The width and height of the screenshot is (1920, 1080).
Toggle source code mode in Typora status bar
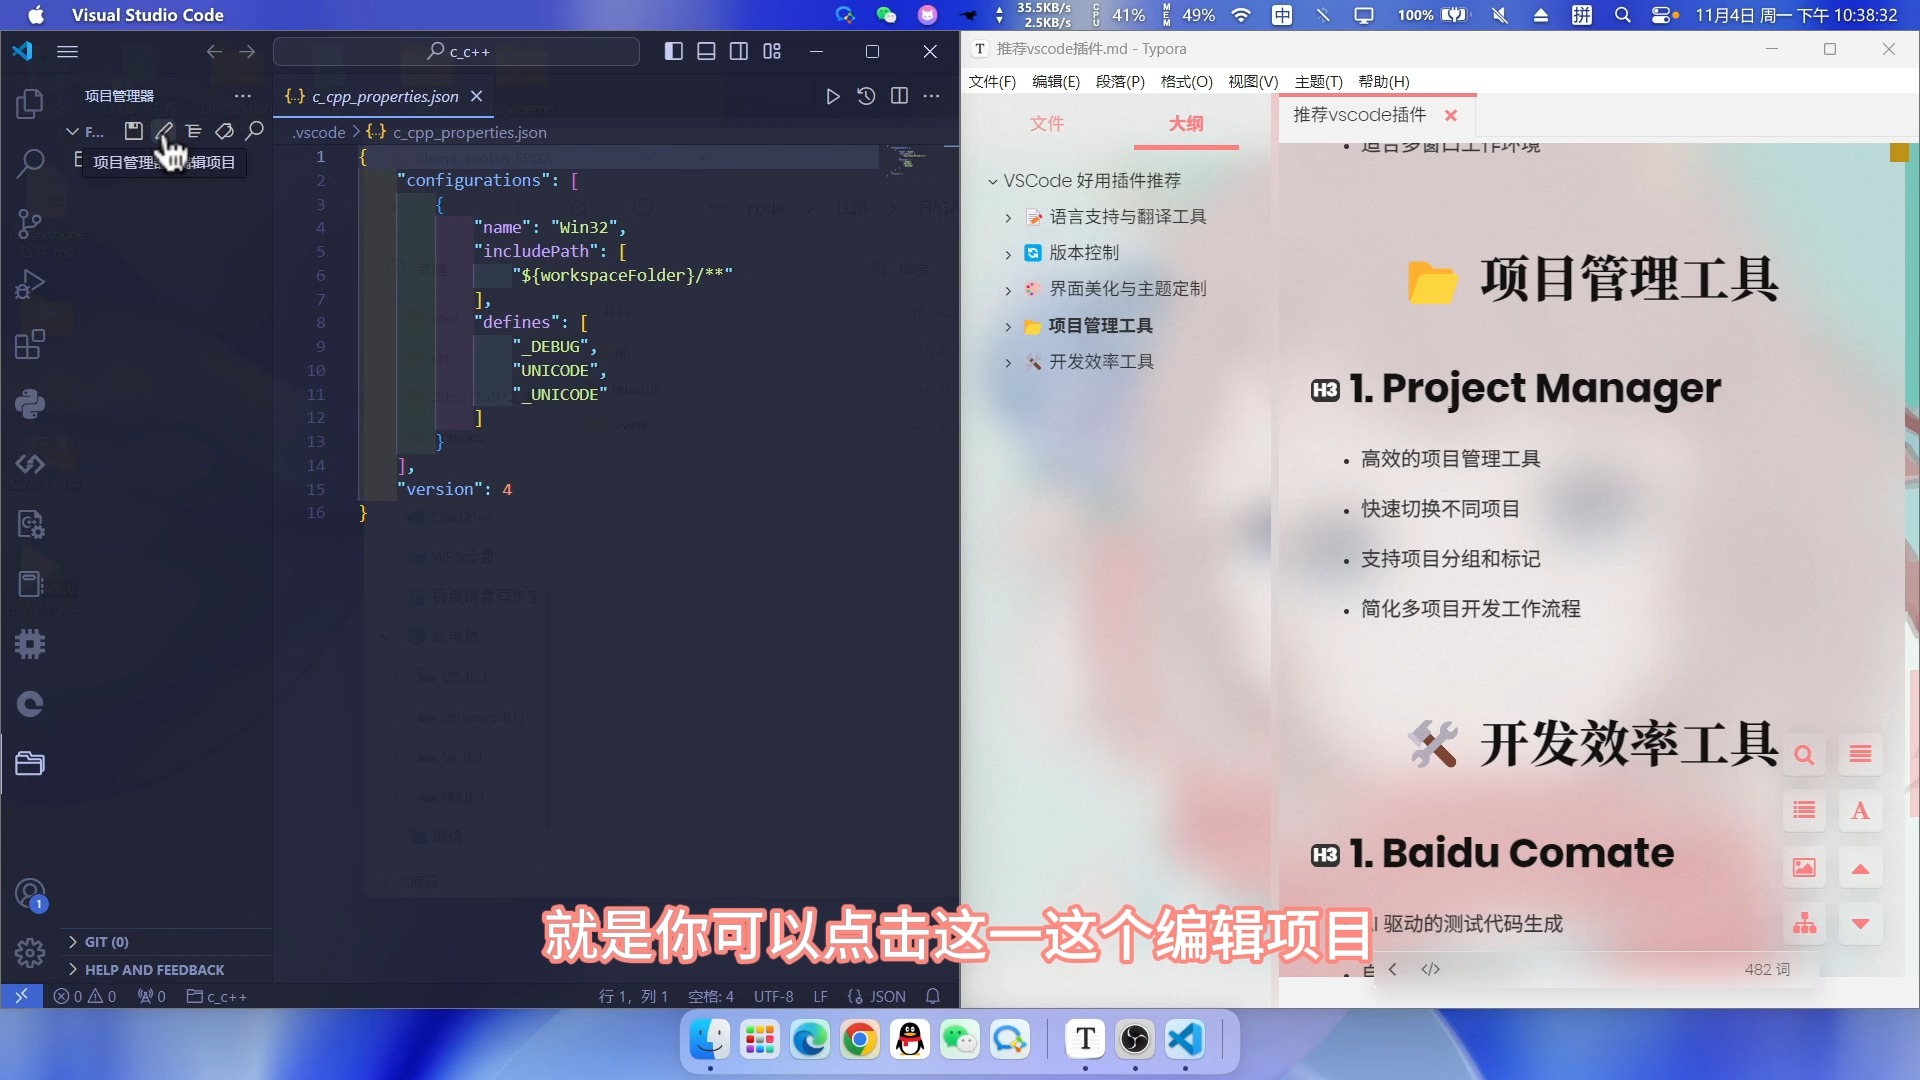[x=1431, y=969]
